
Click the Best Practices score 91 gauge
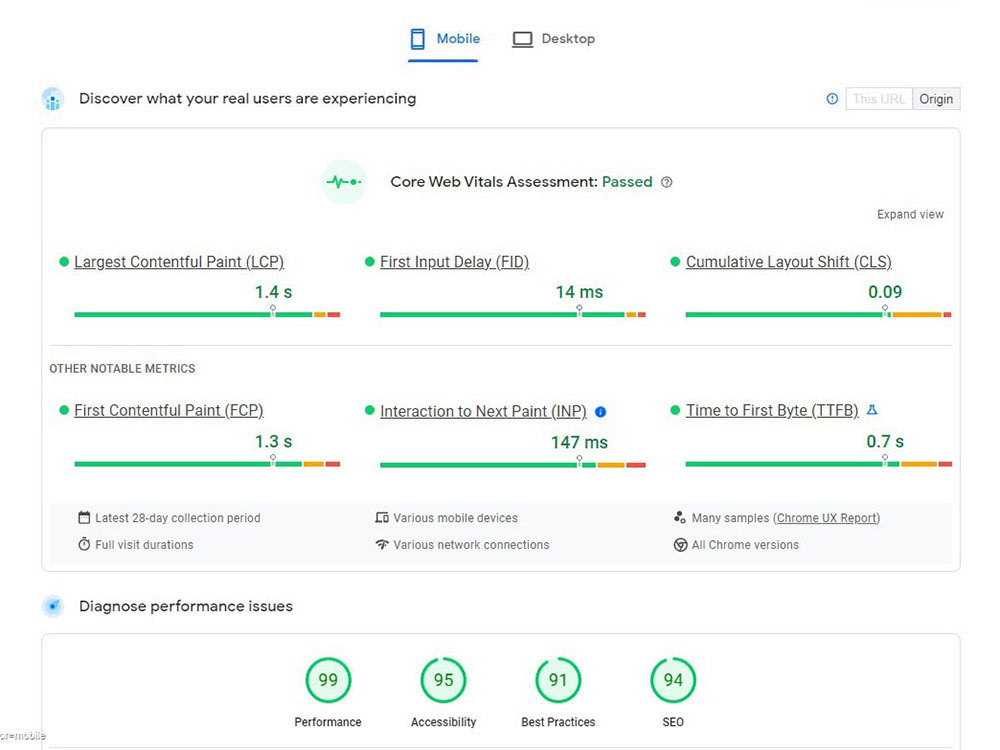(558, 680)
